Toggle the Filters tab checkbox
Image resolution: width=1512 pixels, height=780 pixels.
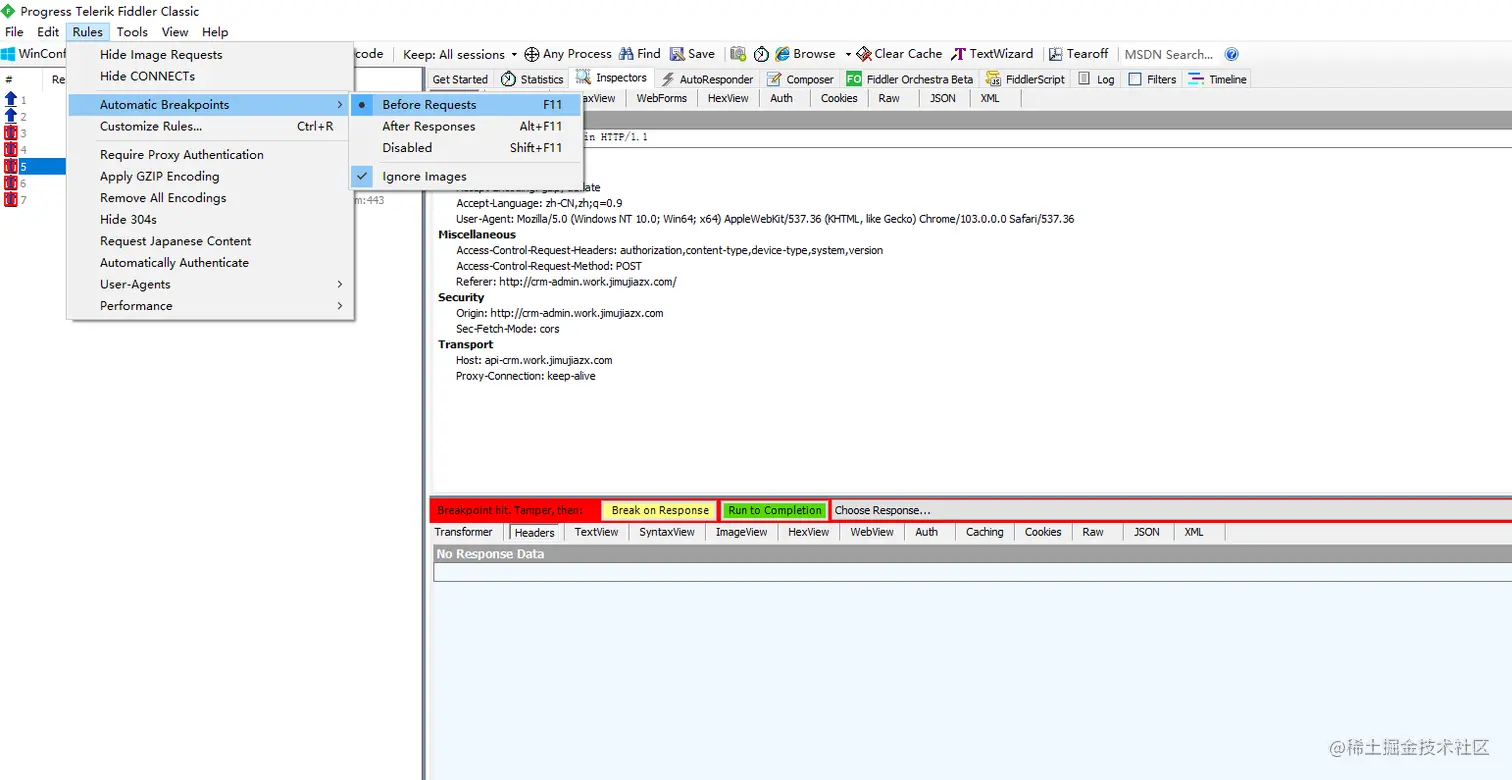coord(1135,79)
